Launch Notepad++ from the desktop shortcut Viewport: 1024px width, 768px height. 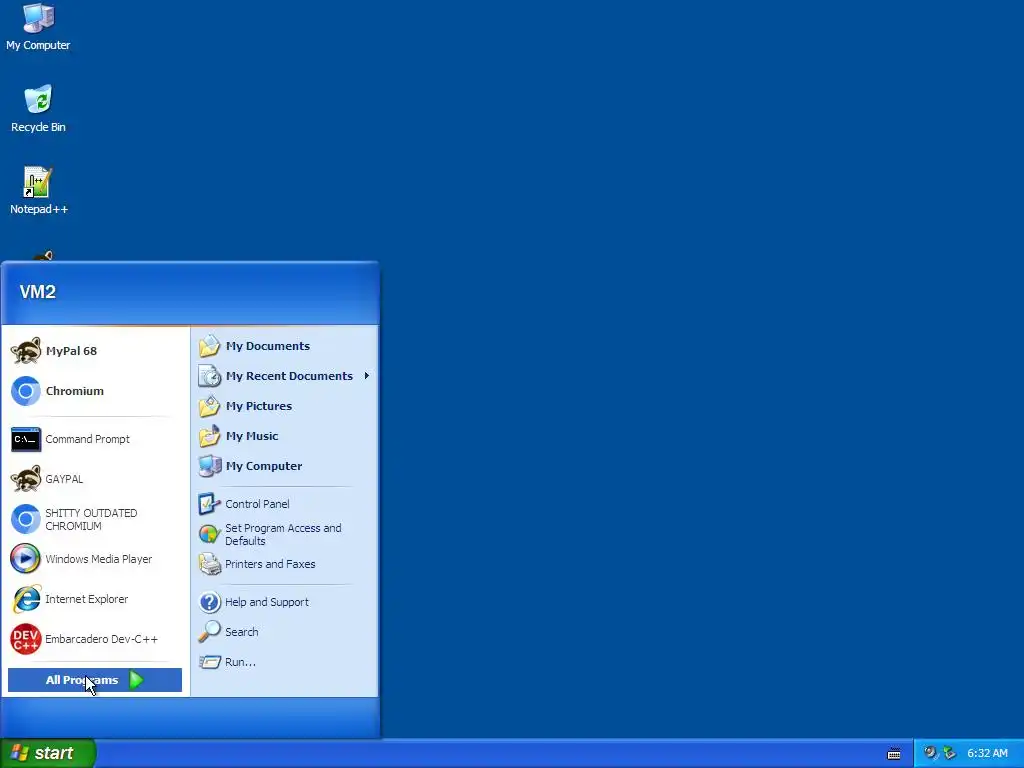pos(37,182)
